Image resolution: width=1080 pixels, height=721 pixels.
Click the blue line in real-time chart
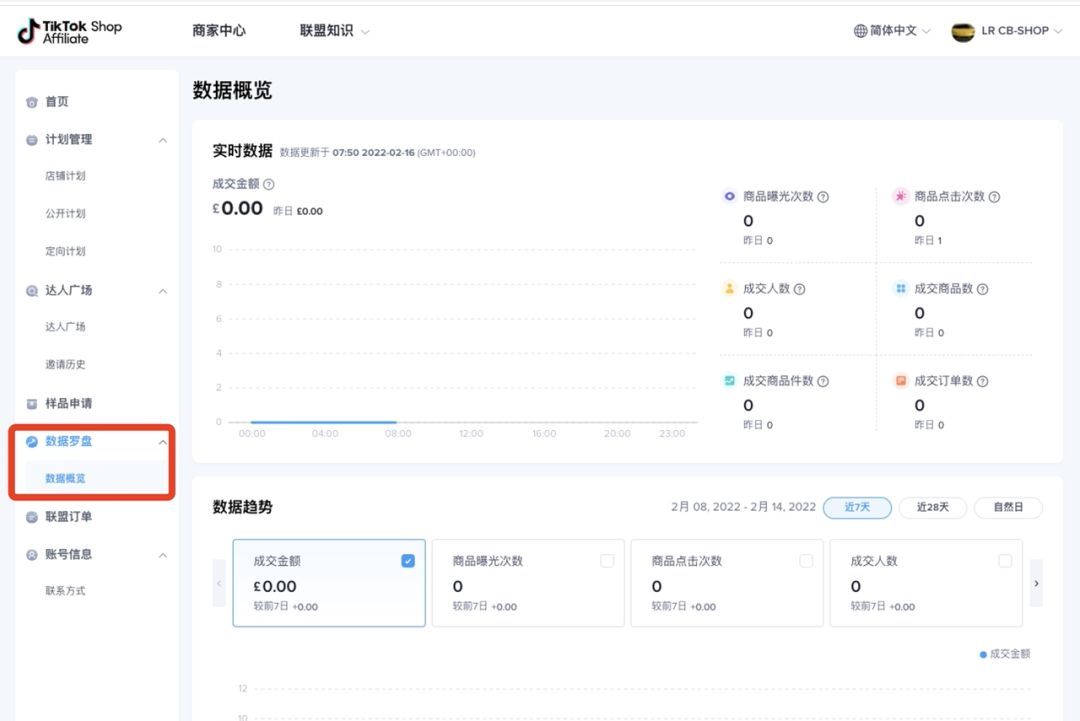pyautogui.click(x=323, y=422)
